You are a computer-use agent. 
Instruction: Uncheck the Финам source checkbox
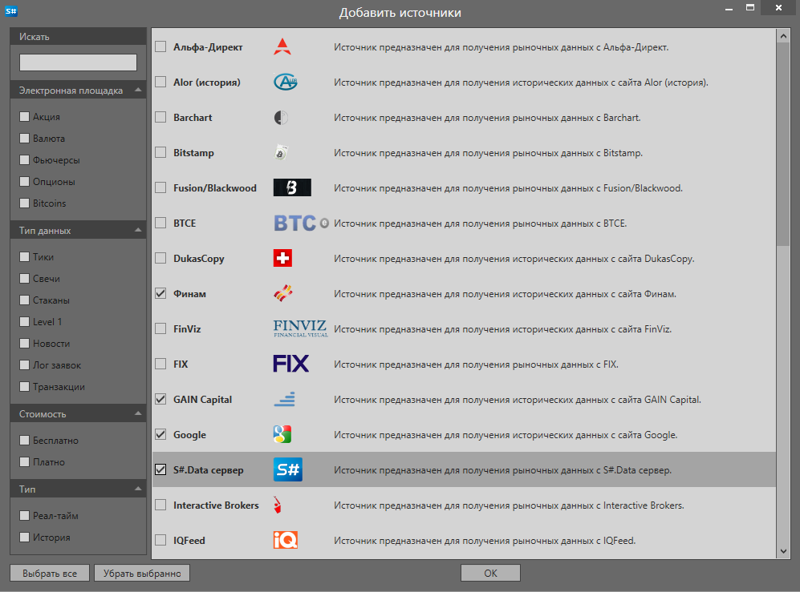[161, 294]
